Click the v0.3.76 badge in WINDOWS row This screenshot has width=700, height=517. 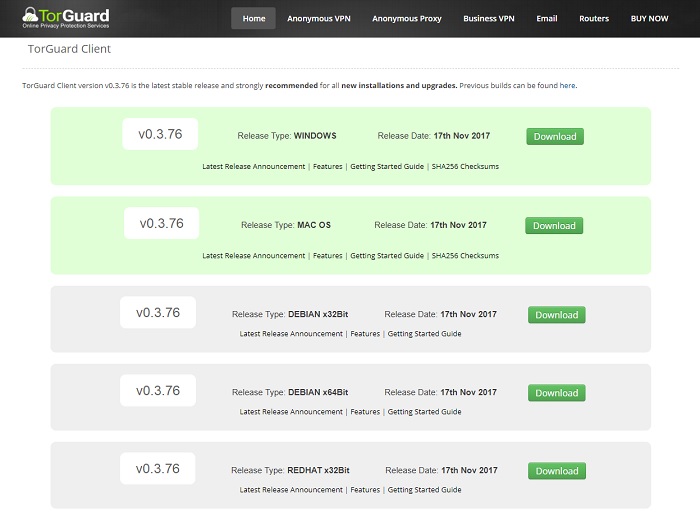[160, 134]
